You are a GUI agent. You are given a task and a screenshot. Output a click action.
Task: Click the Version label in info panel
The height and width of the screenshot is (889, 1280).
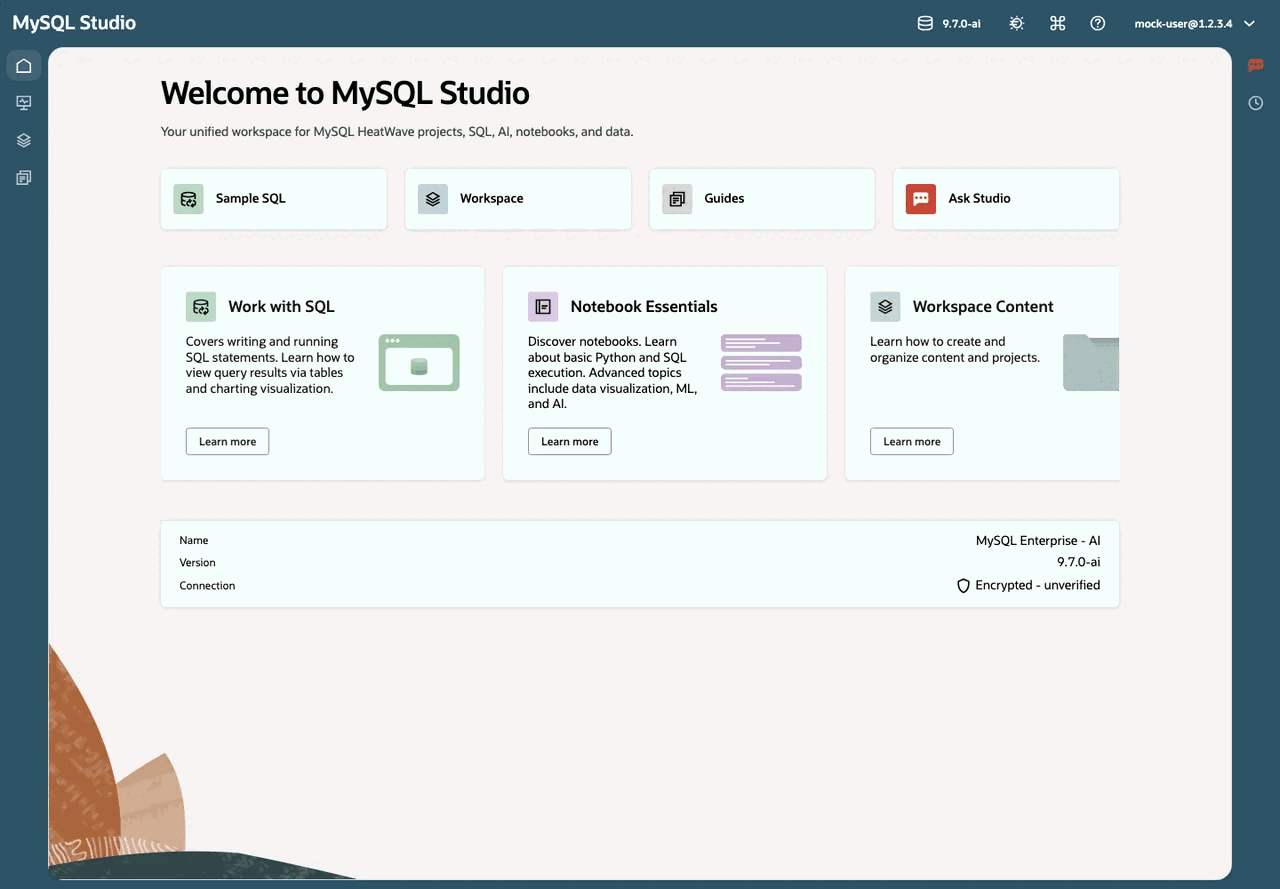(x=197, y=563)
